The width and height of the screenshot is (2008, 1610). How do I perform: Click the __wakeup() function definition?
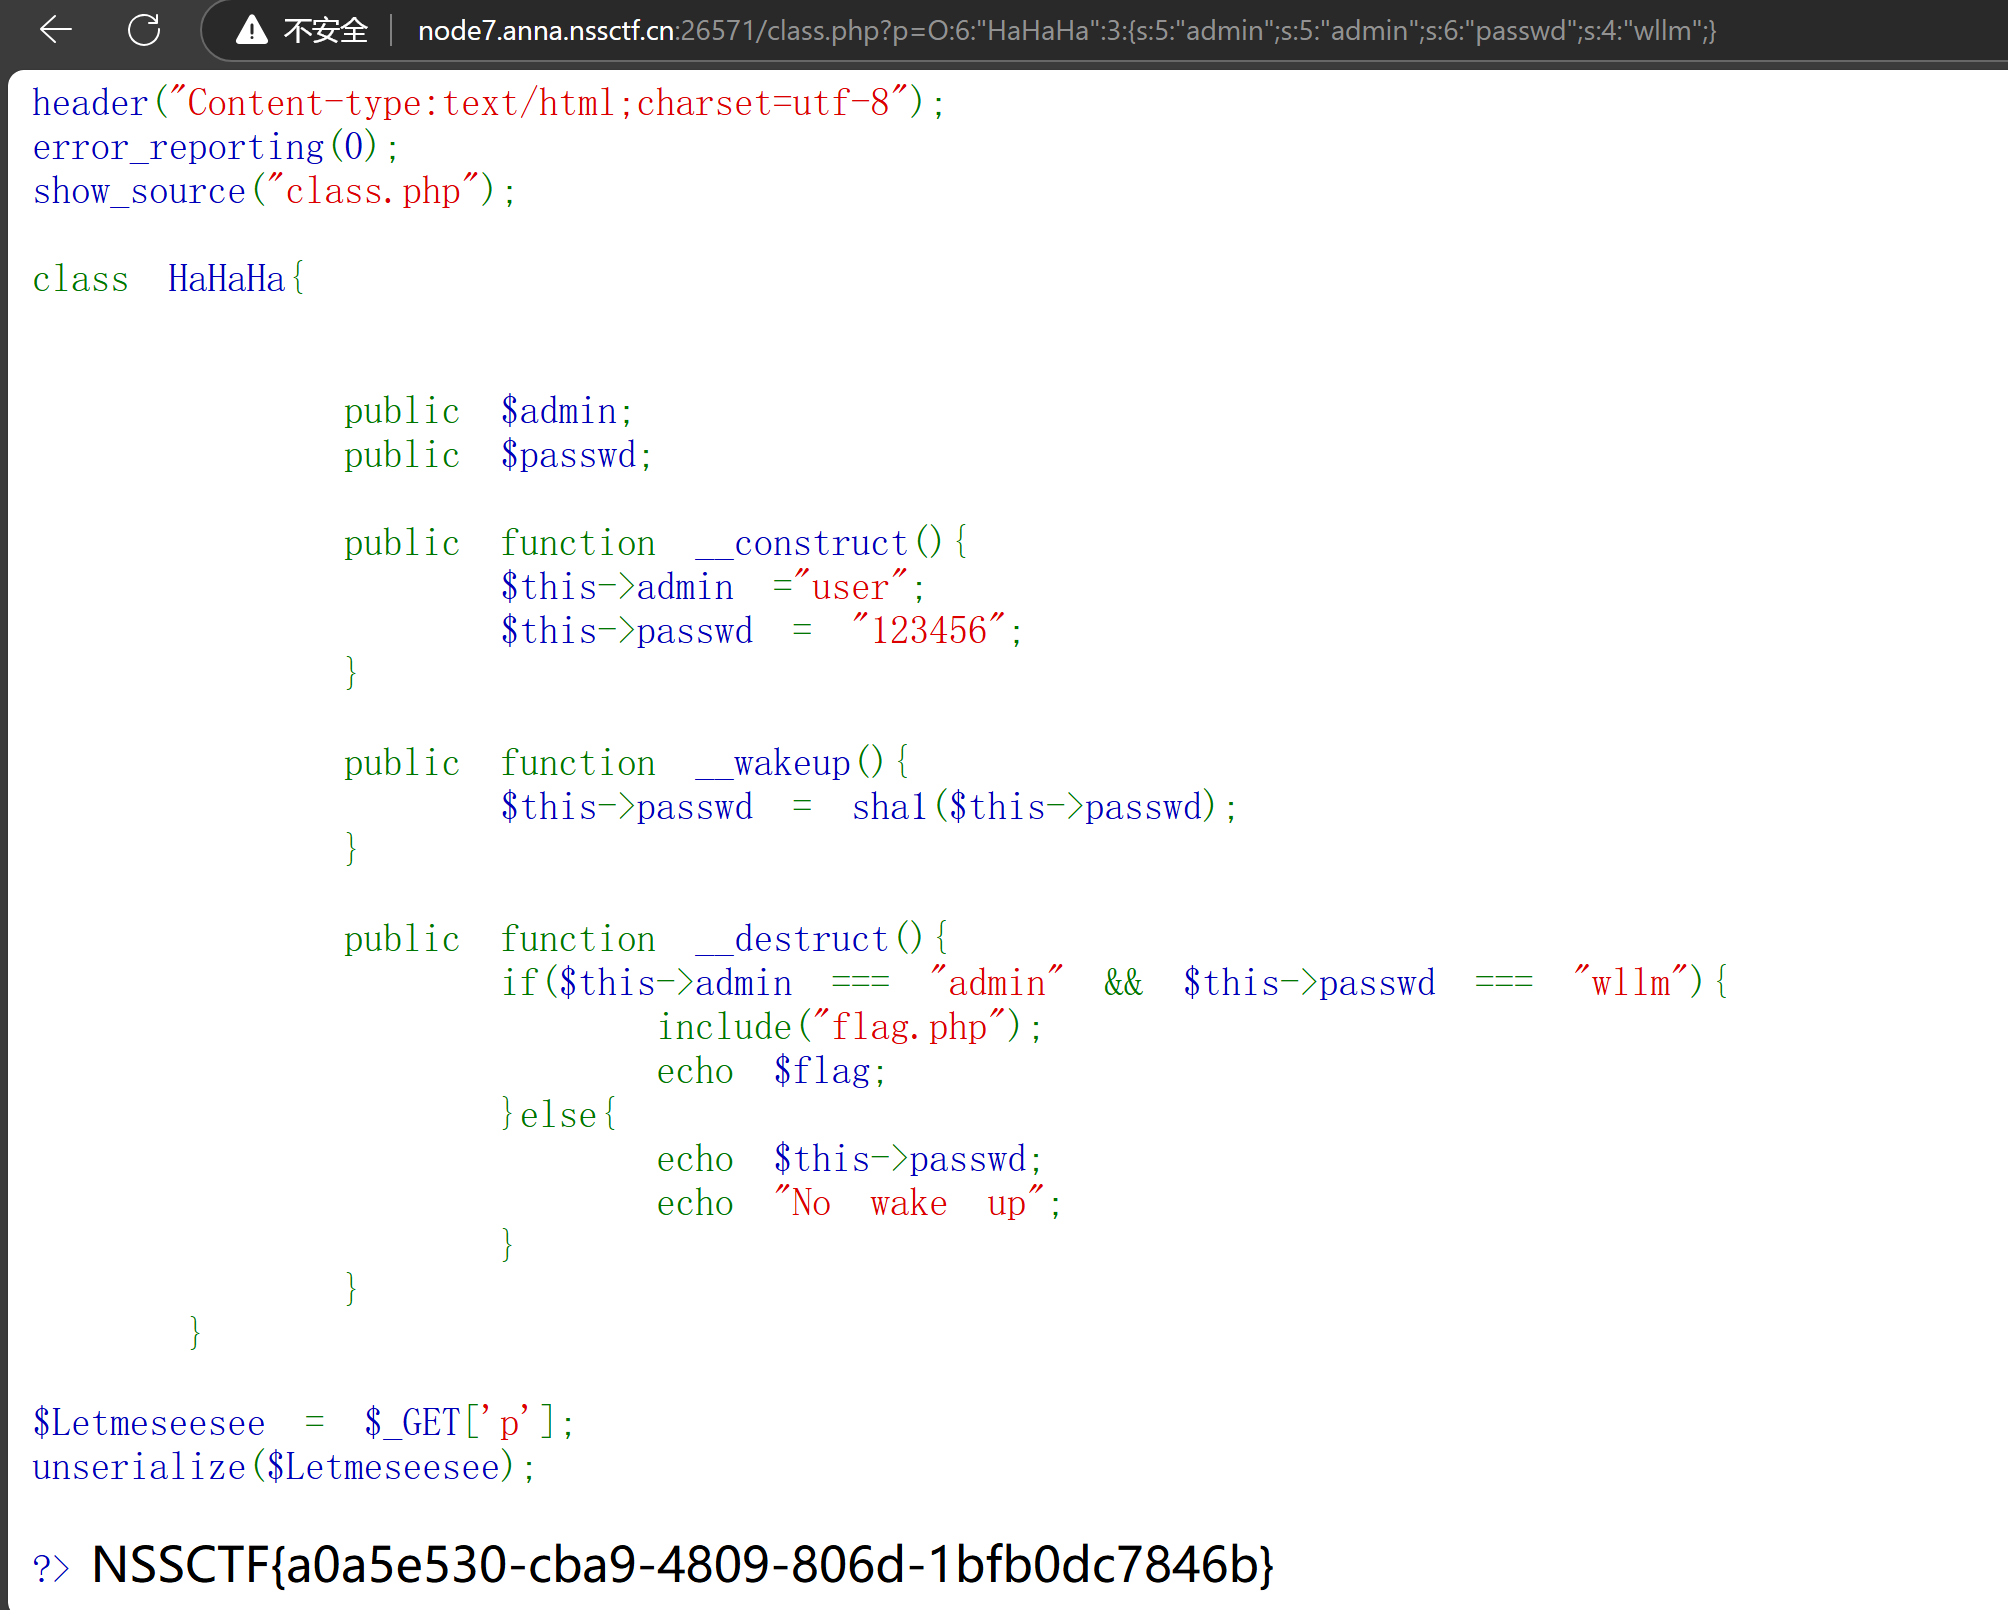point(627,763)
